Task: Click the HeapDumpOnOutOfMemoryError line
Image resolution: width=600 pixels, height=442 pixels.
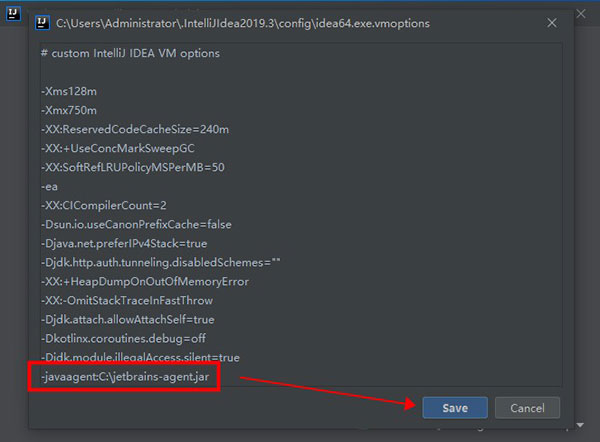Action: coord(145,282)
